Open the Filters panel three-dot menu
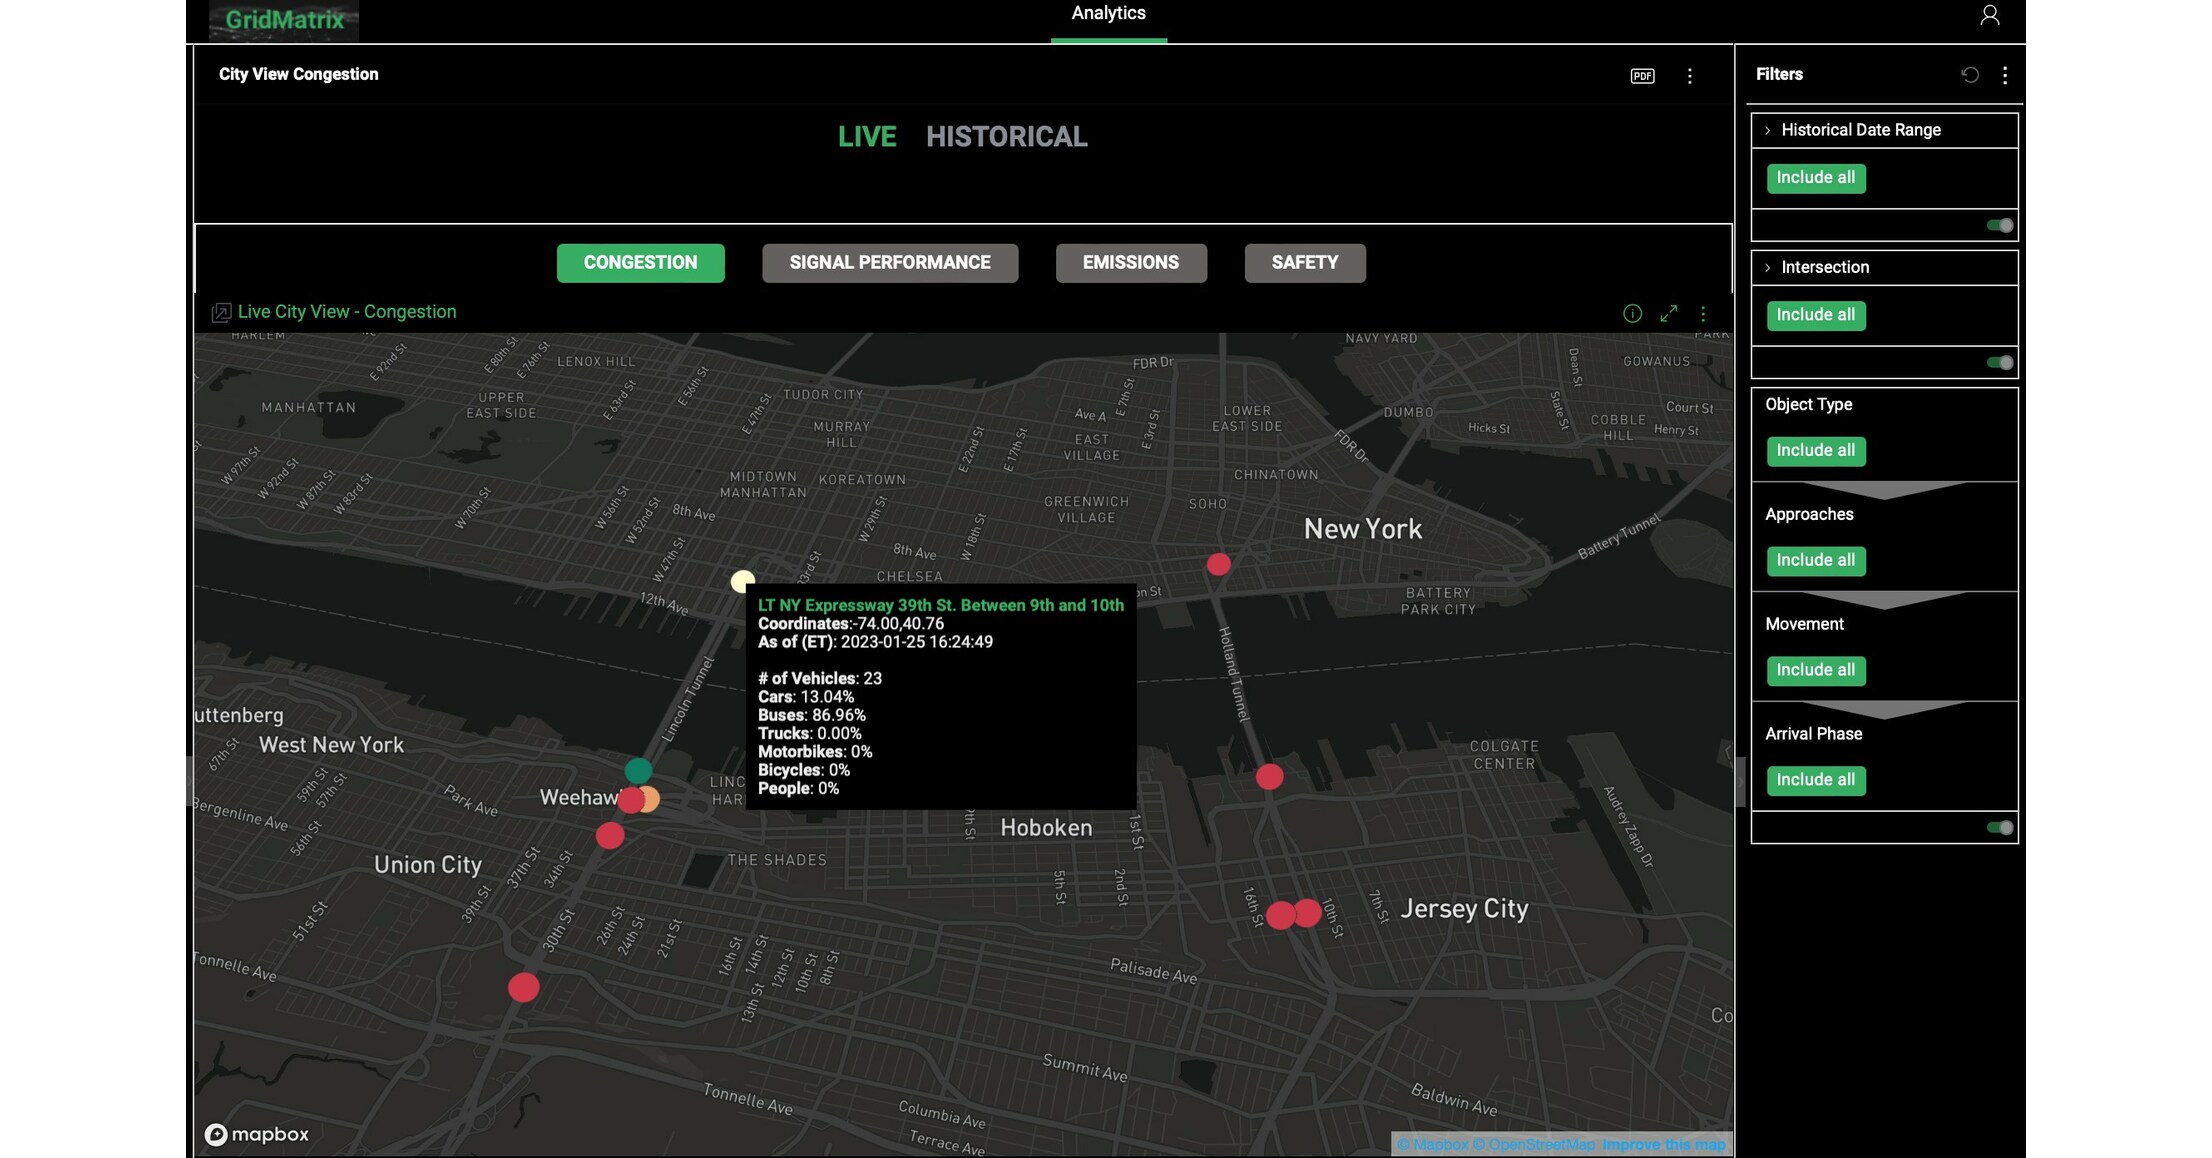2212x1158 pixels. tap(2004, 75)
